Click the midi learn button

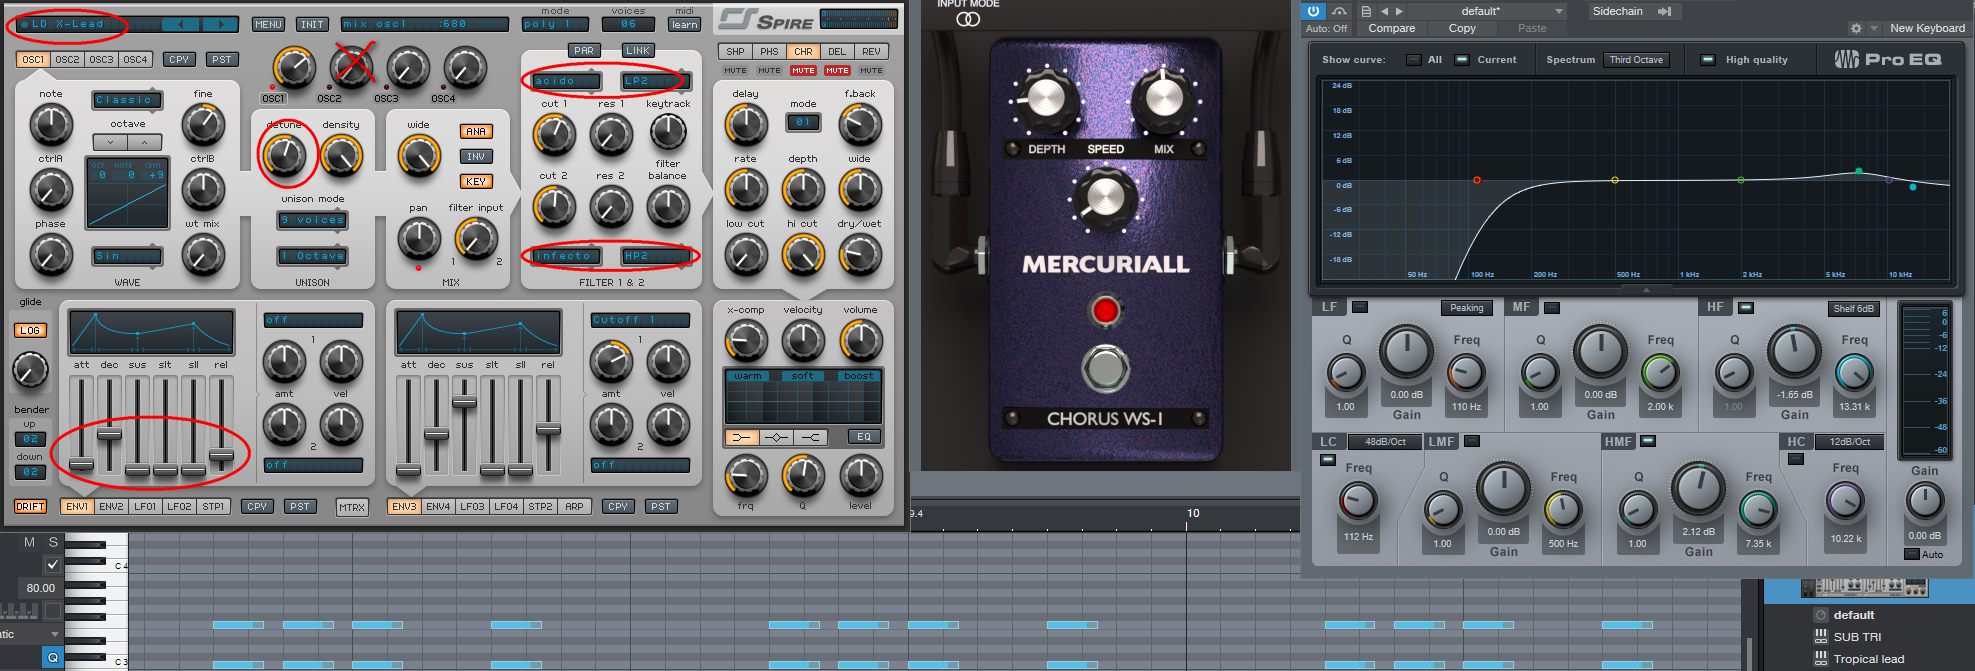click(x=684, y=24)
